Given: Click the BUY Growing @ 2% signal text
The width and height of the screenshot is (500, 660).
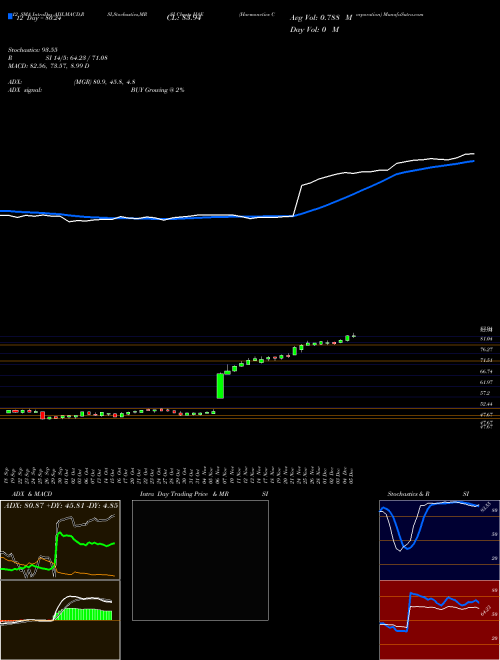Looking at the screenshot, I should [x=157, y=90].
